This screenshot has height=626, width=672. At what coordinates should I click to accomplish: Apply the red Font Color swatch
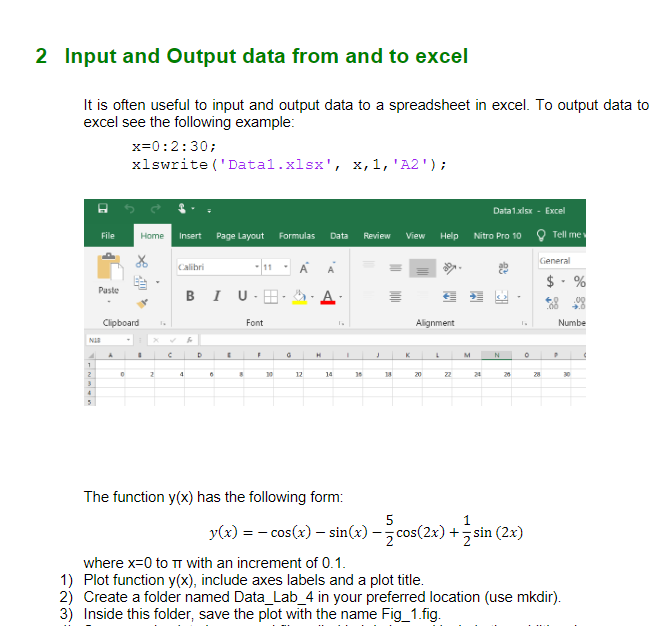coord(328,297)
